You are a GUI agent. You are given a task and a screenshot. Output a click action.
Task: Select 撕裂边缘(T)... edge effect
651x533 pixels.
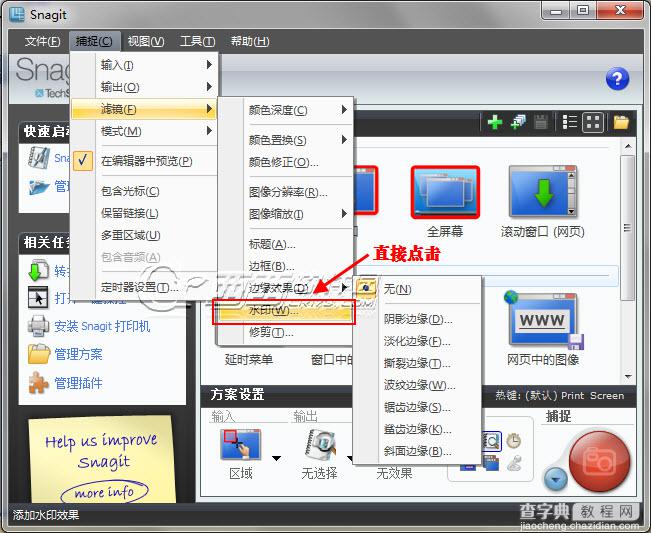pos(417,363)
